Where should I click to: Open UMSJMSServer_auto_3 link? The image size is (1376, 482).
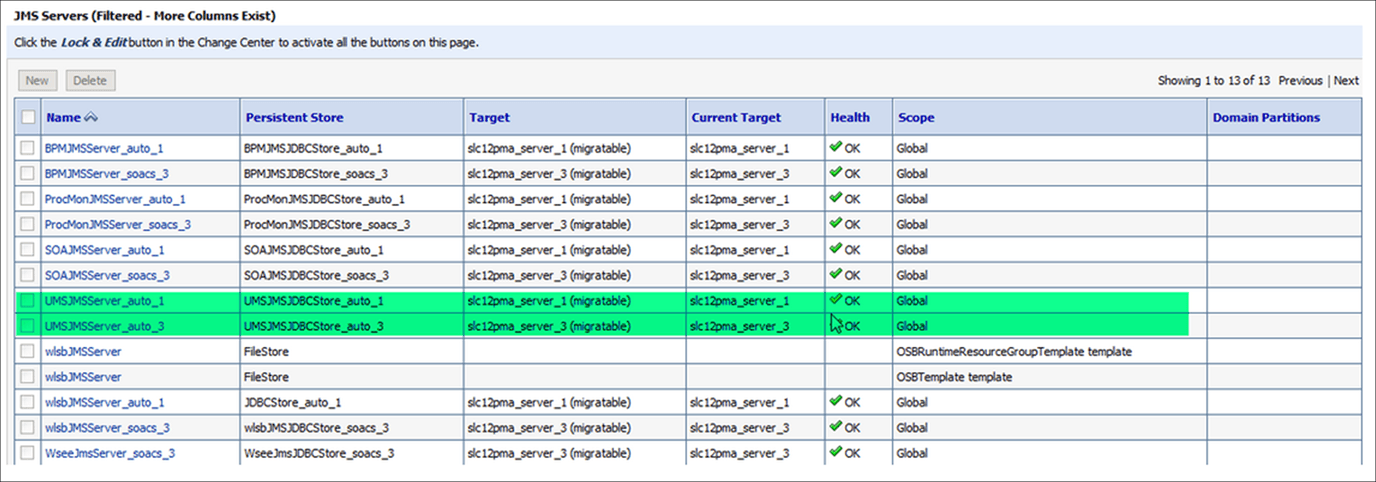point(105,326)
